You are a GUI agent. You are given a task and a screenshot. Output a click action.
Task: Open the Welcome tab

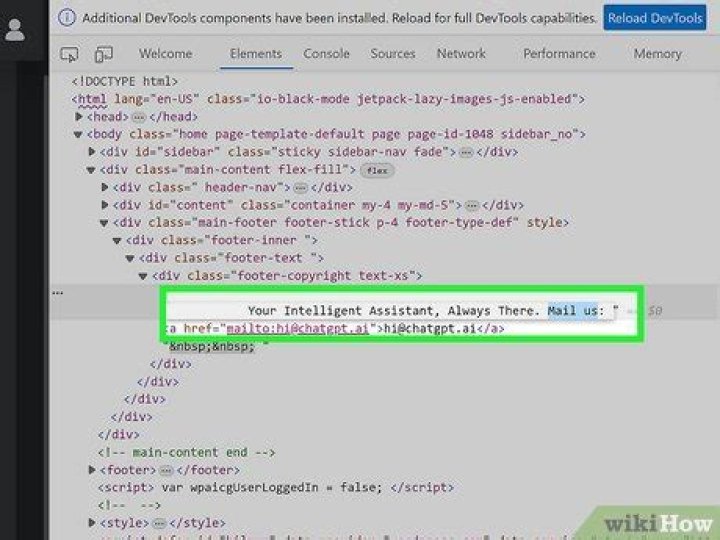[165, 54]
